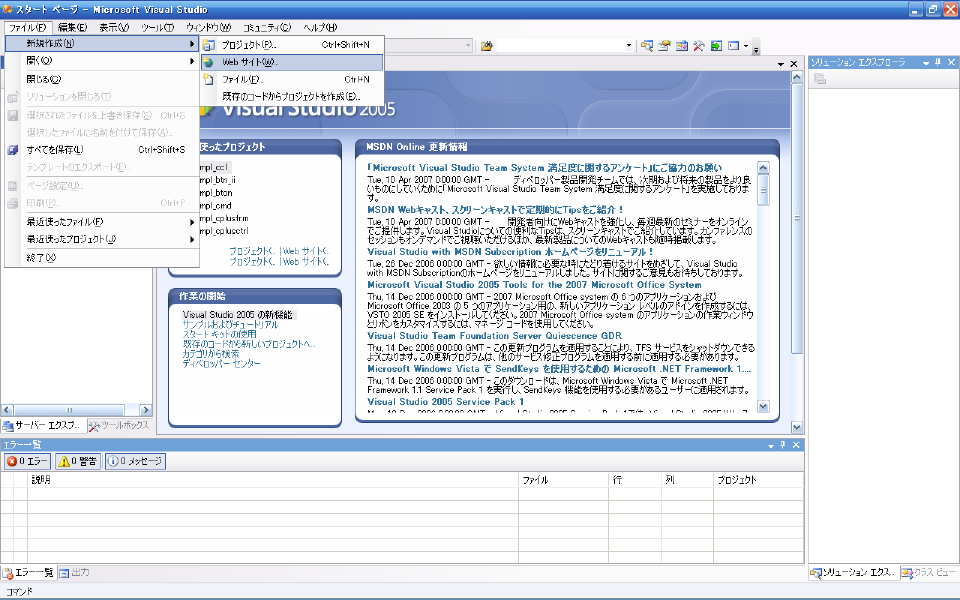The width and height of the screenshot is (960, 600).
Task: Open Error List window position dropdown
Action: coord(771,446)
